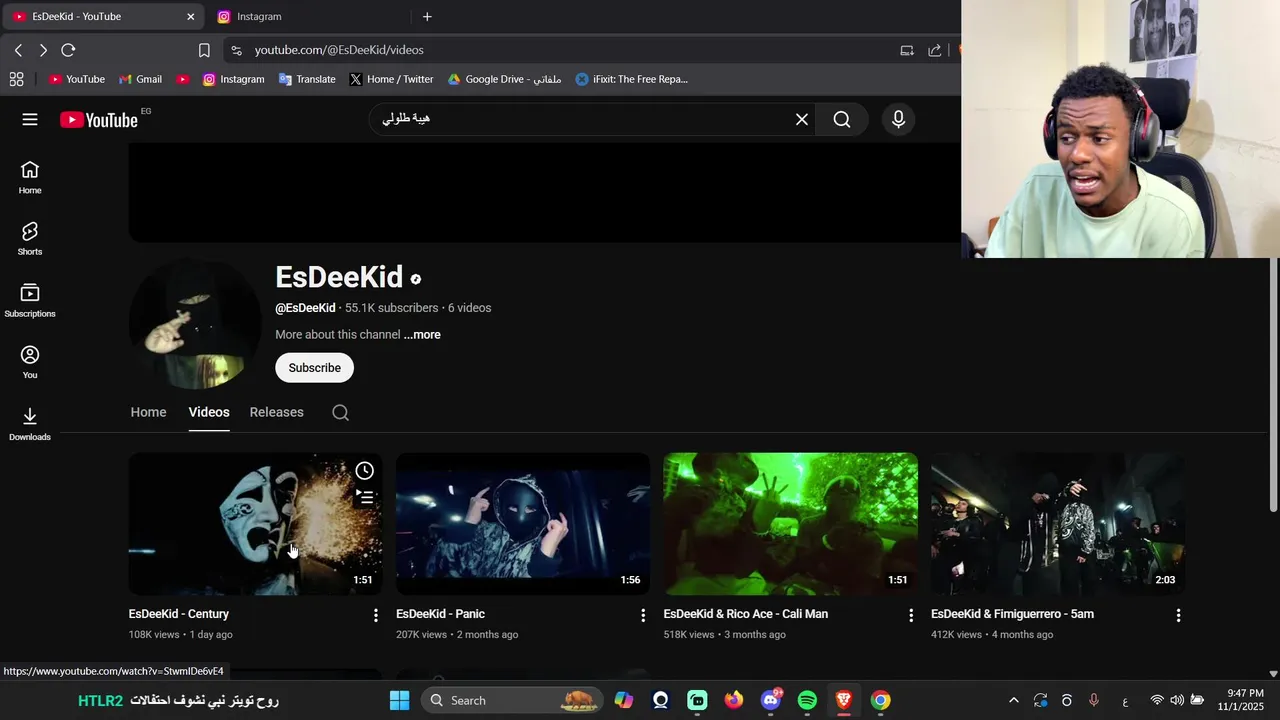Play the EsDeeKid - Century thumbnail
Image resolution: width=1280 pixels, height=720 pixels.
coord(255,524)
